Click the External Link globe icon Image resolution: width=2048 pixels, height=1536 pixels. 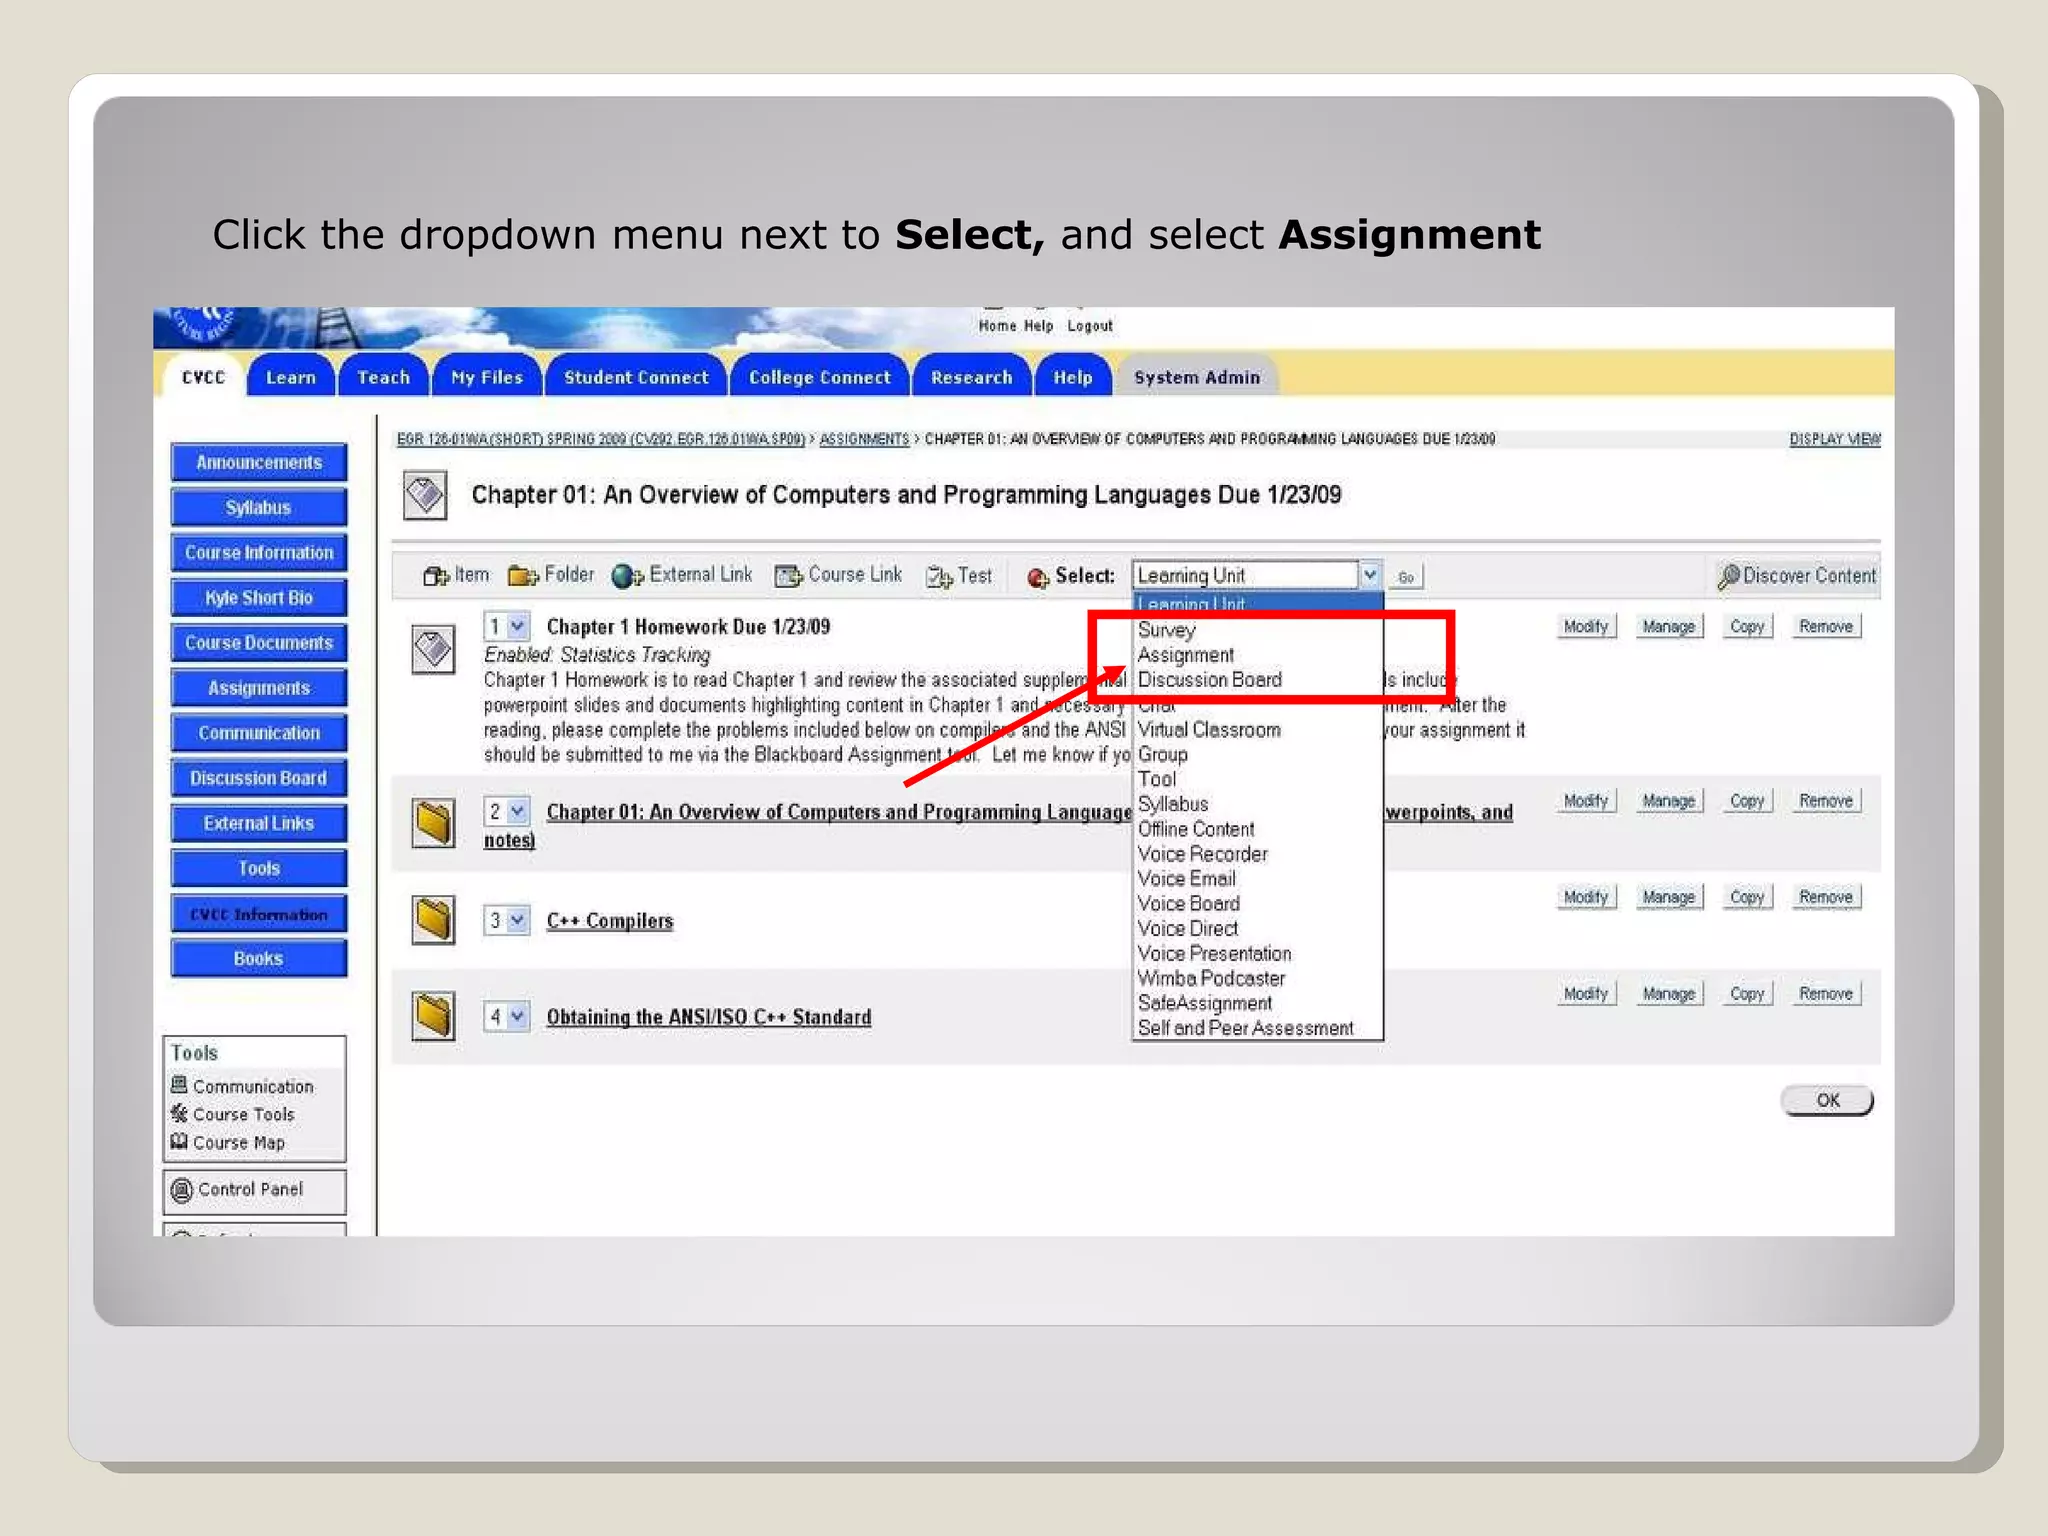tap(627, 576)
